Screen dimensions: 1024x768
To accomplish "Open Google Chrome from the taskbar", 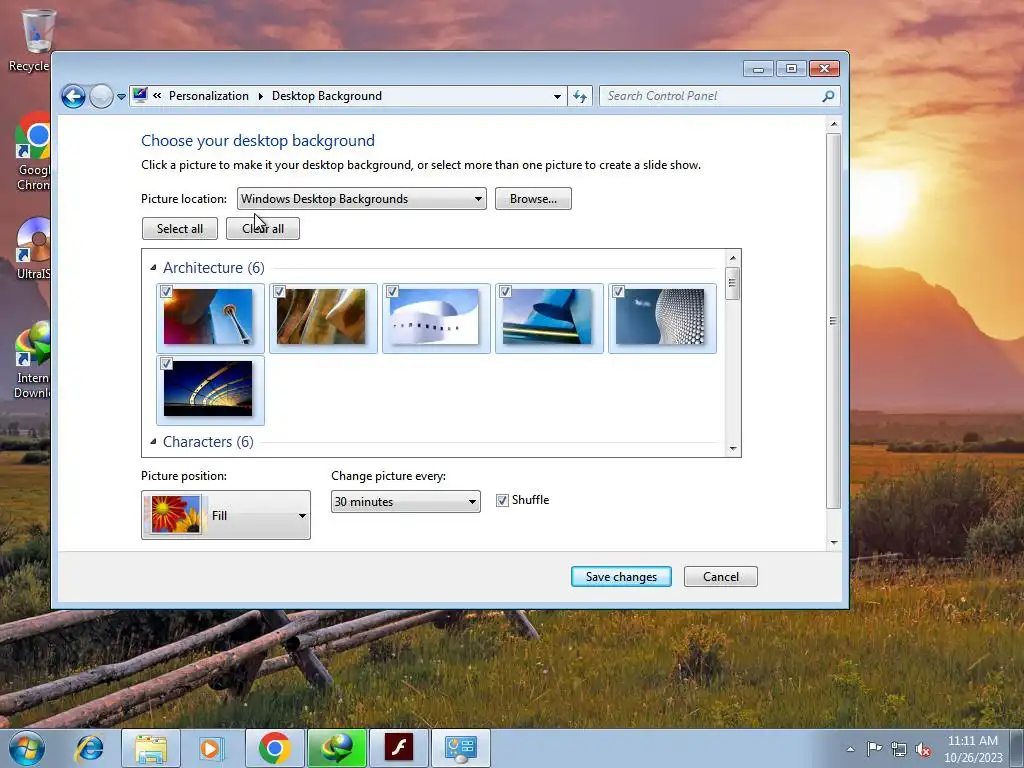I will click(274, 748).
